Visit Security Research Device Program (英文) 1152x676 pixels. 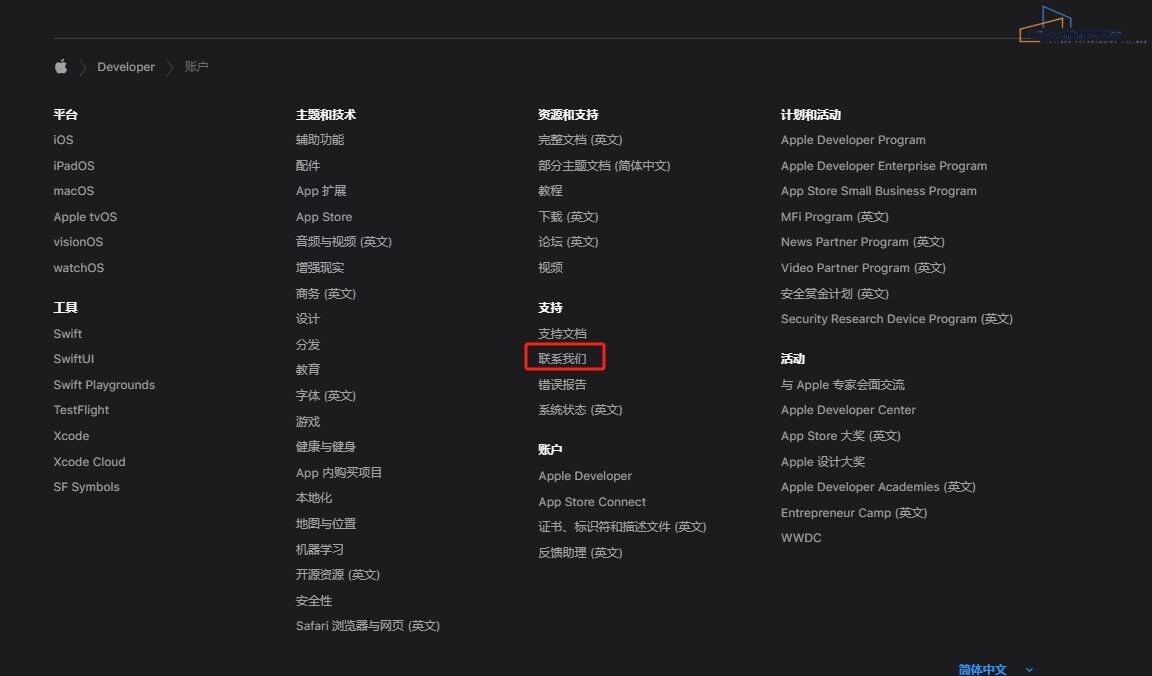coord(896,319)
